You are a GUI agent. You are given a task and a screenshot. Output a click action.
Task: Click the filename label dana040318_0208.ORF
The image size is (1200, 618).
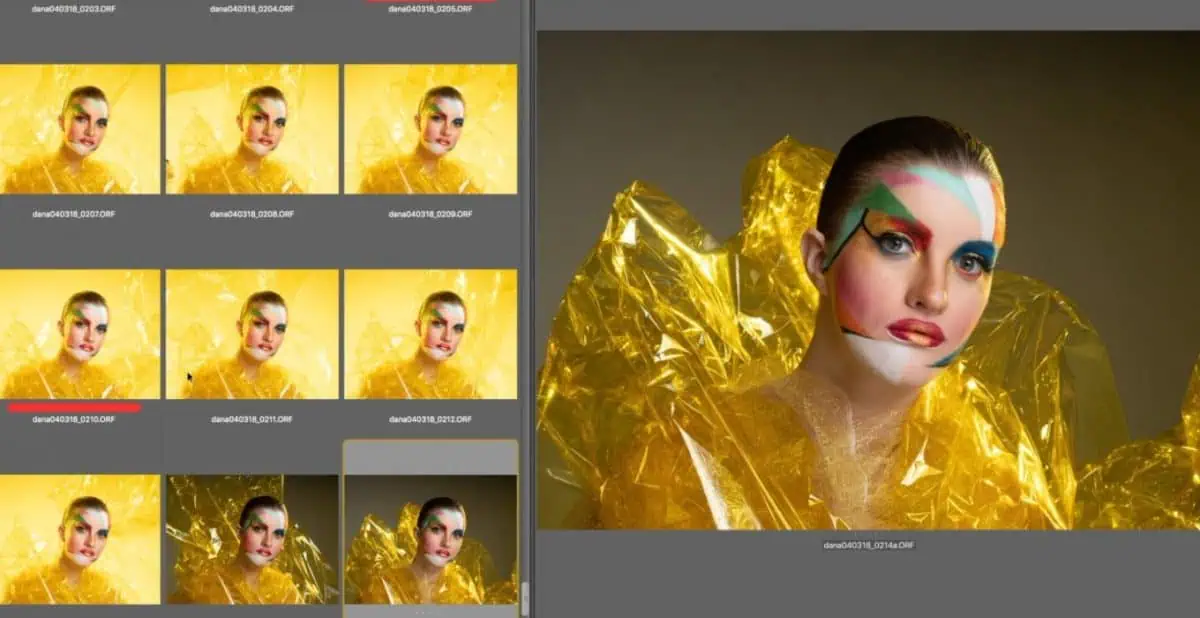pos(252,214)
